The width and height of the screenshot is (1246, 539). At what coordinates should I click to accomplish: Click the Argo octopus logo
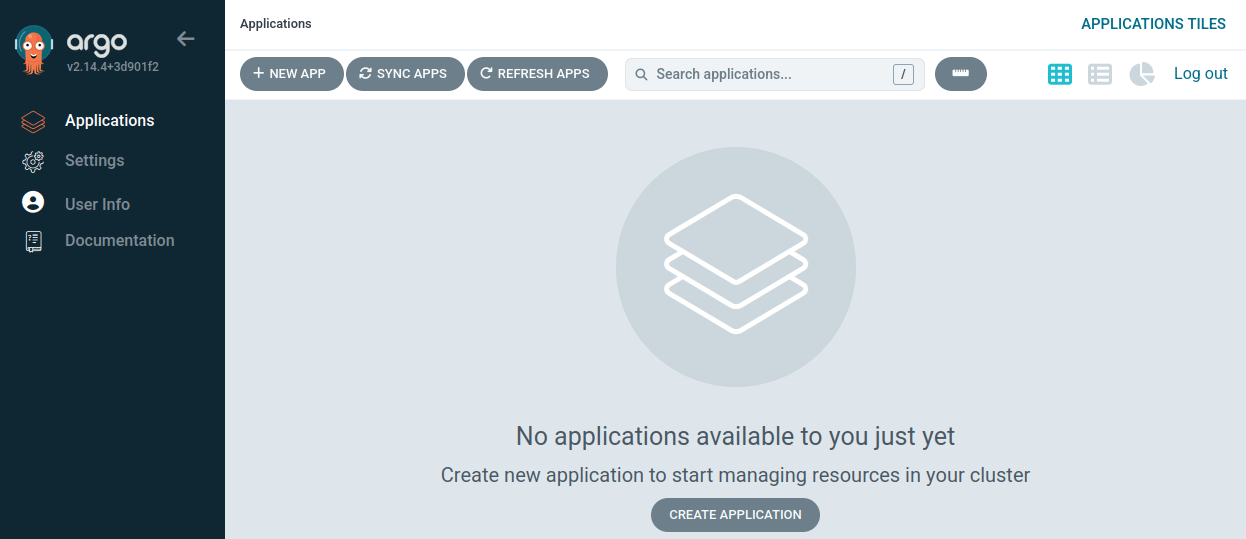(x=34, y=50)
